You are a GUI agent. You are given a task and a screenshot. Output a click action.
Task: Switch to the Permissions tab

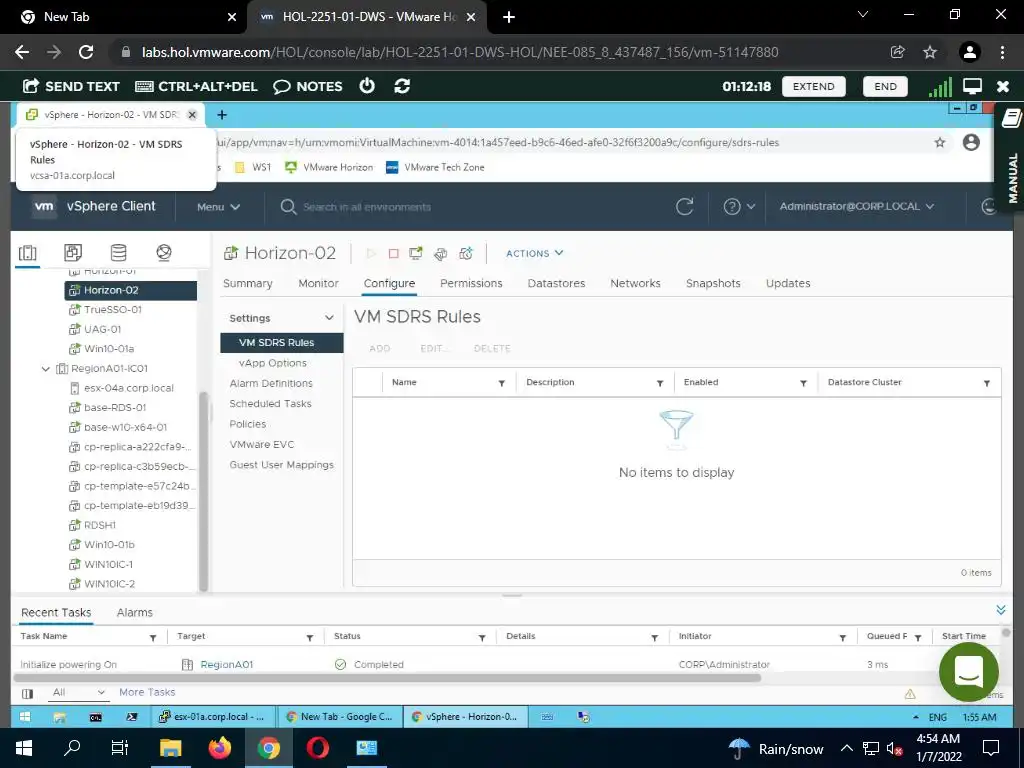point(471,283)
